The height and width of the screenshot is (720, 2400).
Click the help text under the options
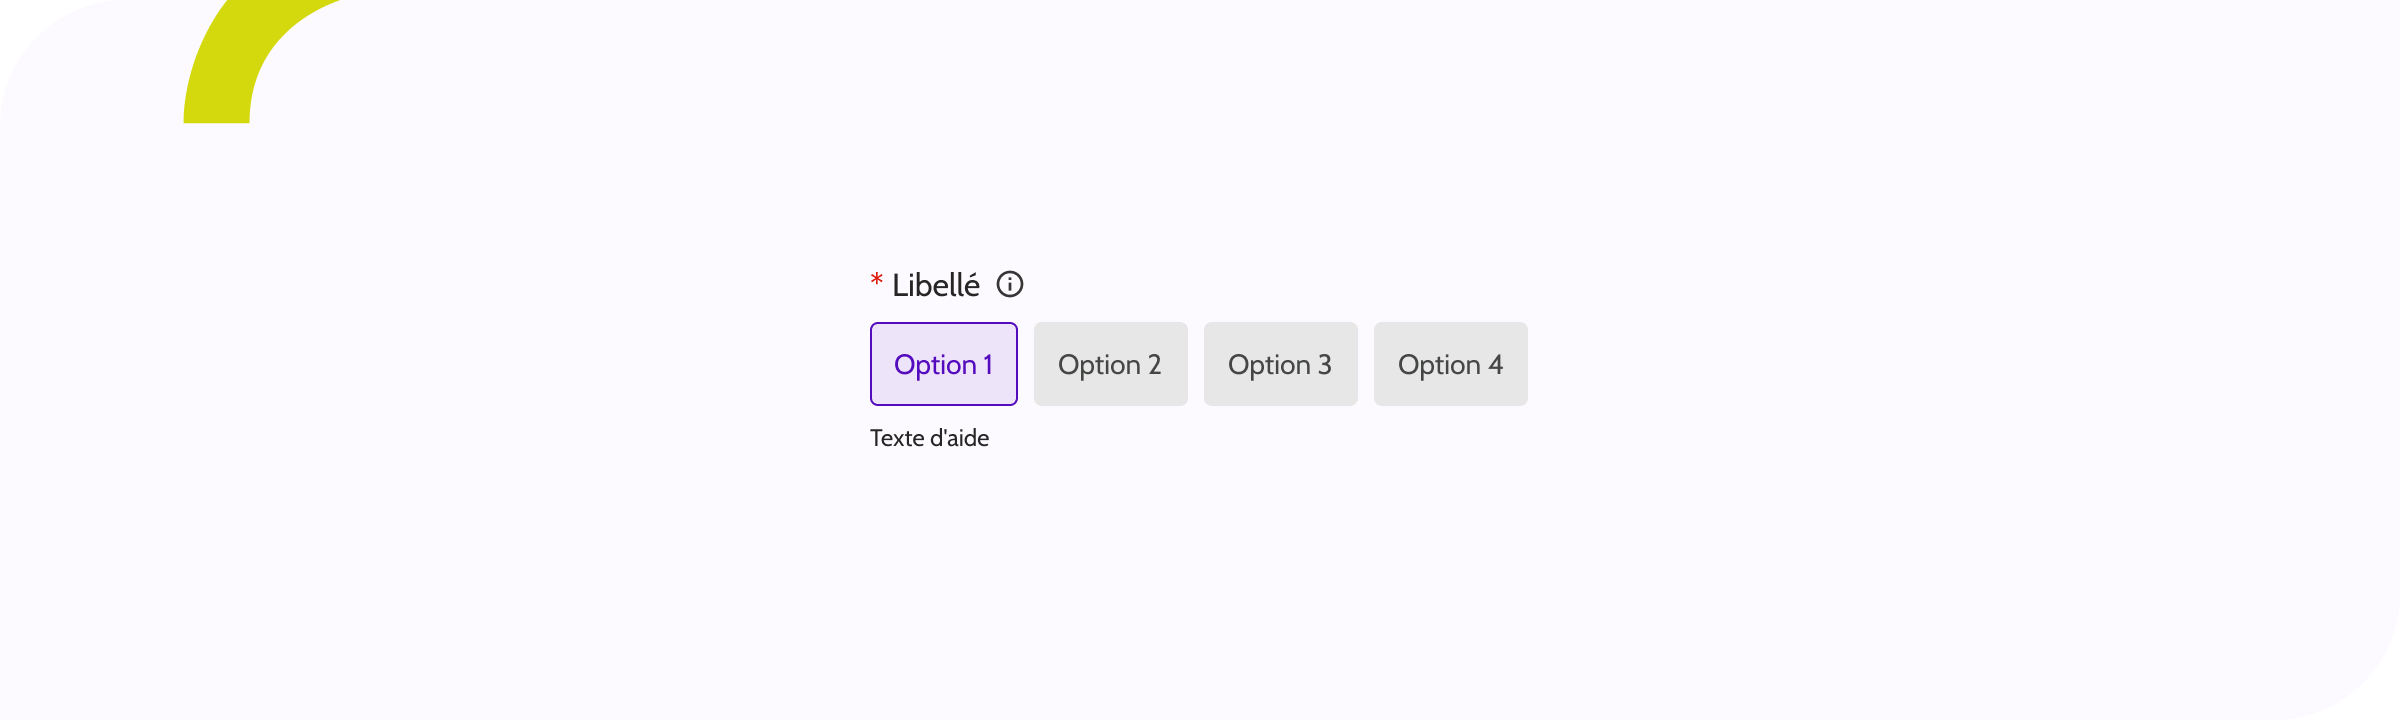click(x=929, y=438)
